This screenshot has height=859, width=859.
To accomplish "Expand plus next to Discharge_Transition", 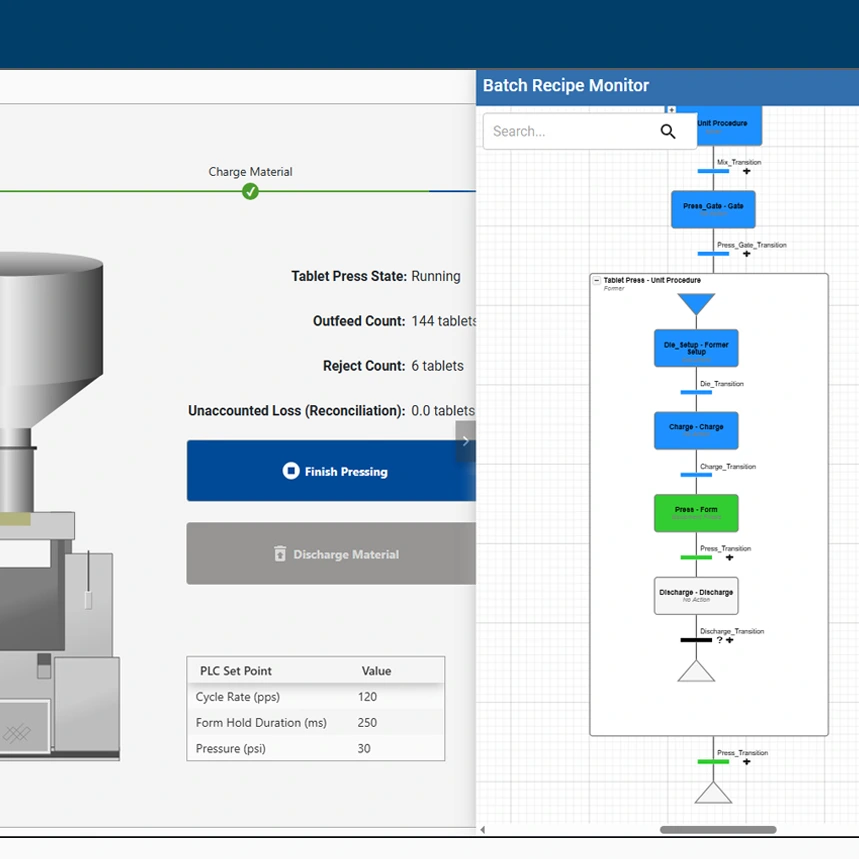I will (729, 640).
